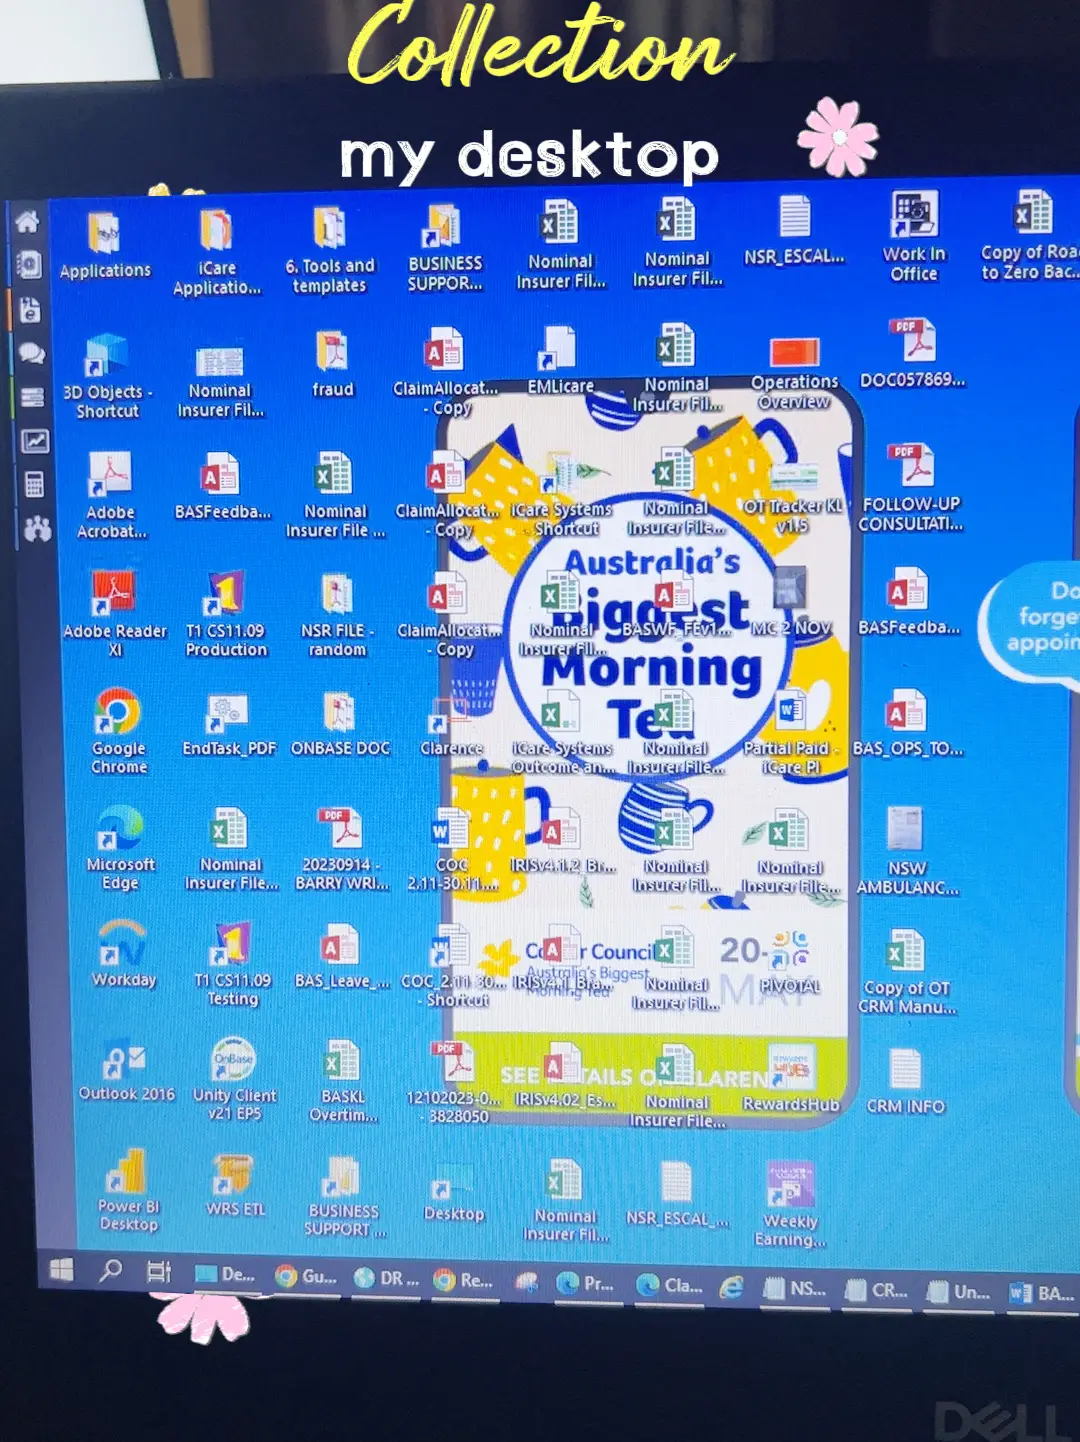Open Unity Client v21 EP5
1080x1442 pixels.
pos(234,1060)
